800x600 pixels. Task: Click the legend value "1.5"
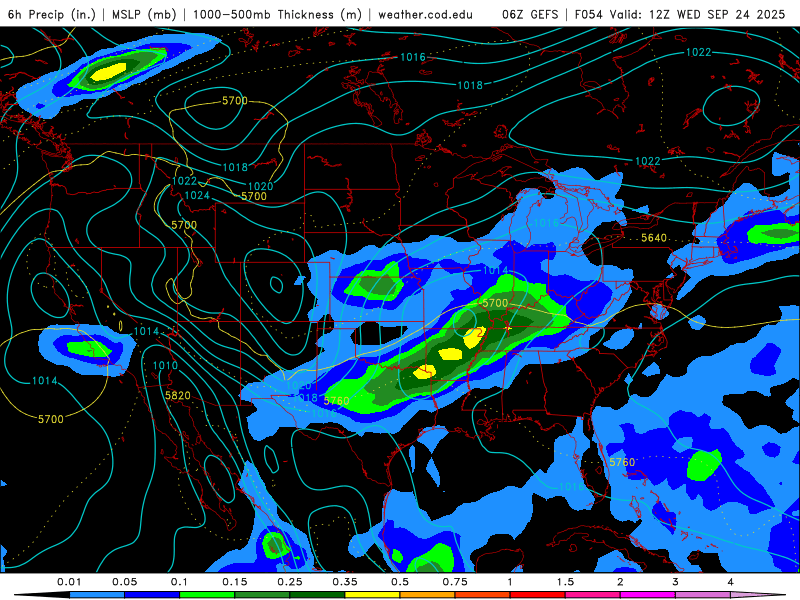click(565, 582)
